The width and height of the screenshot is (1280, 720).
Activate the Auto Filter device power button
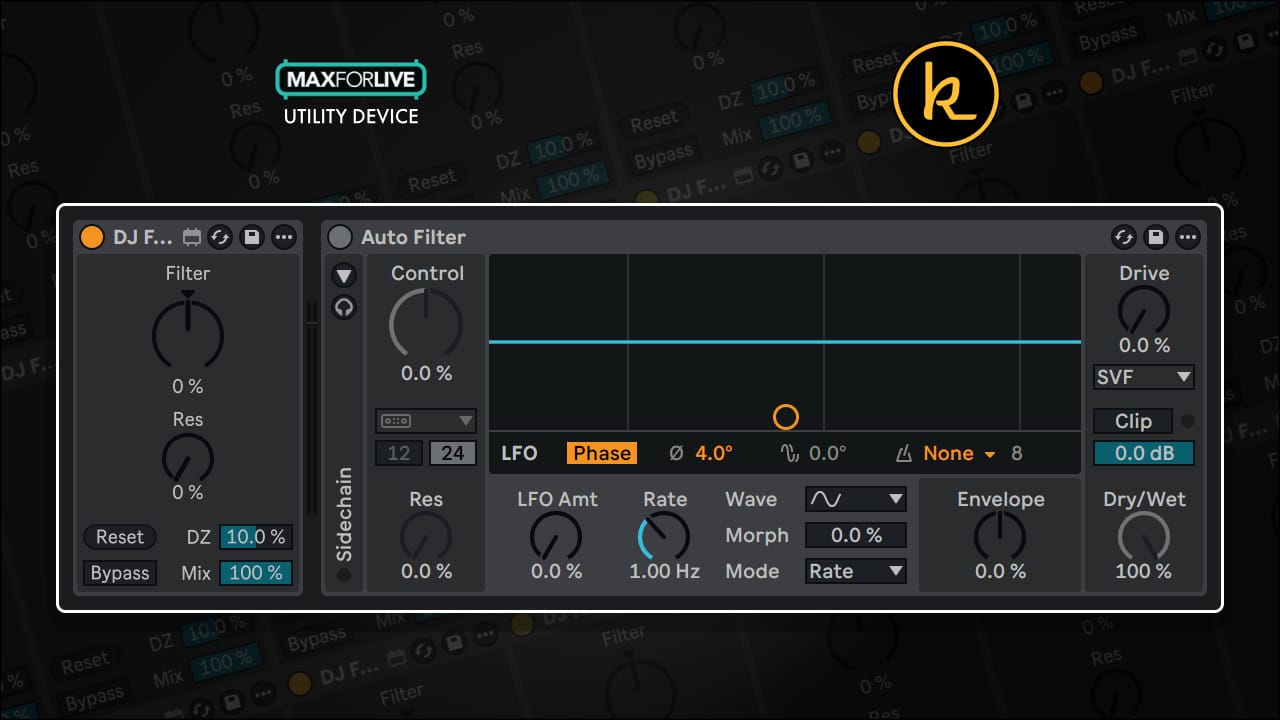coord(341,237)
